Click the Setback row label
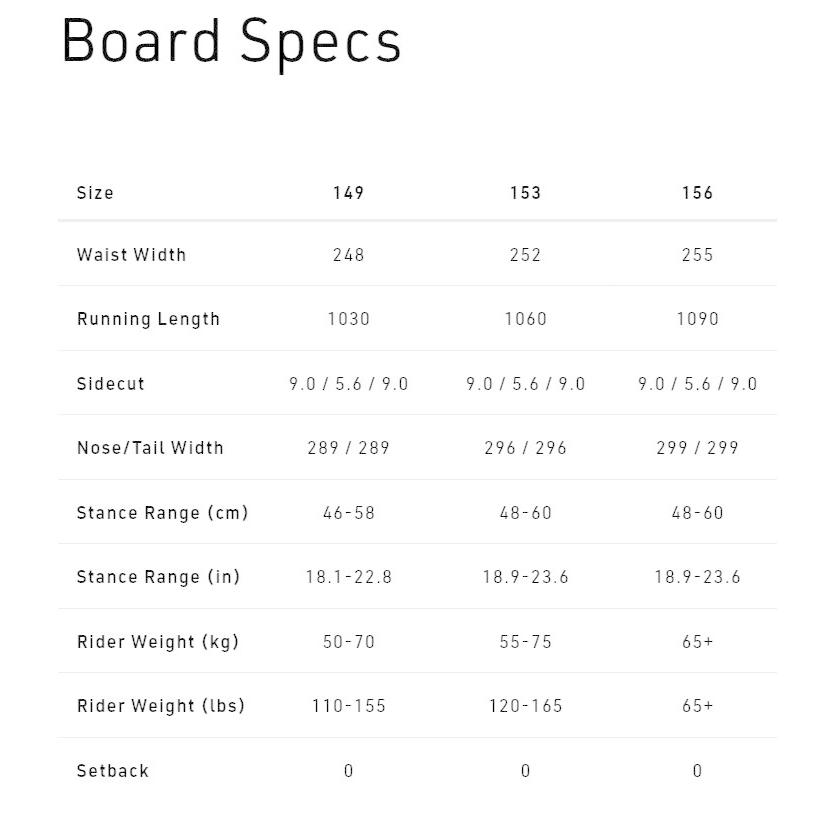 click(113, 771)
